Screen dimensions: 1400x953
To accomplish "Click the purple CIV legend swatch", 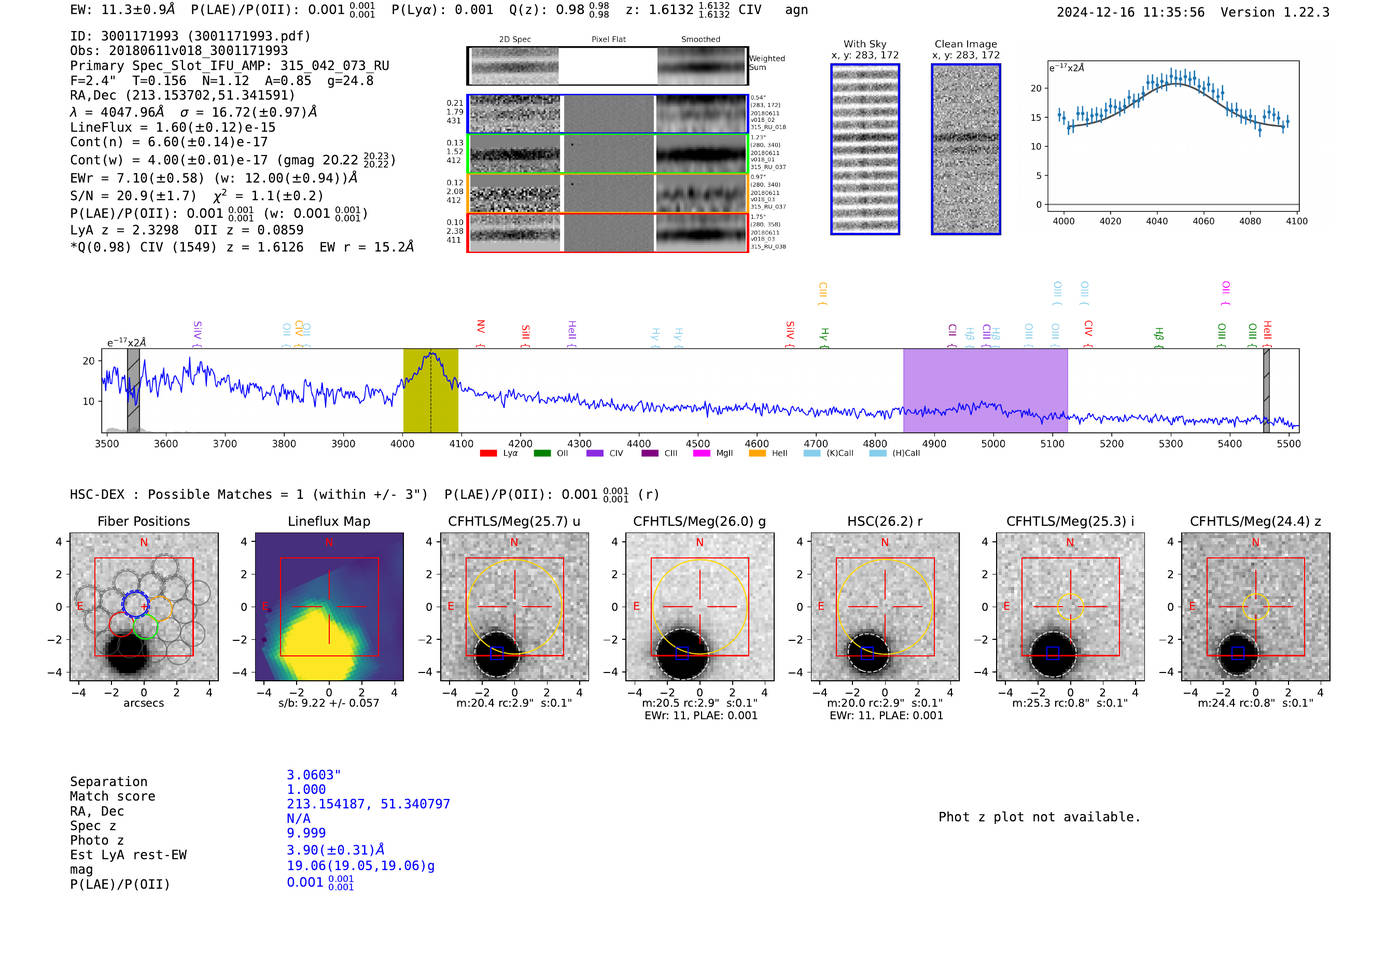I will [595, 453].
